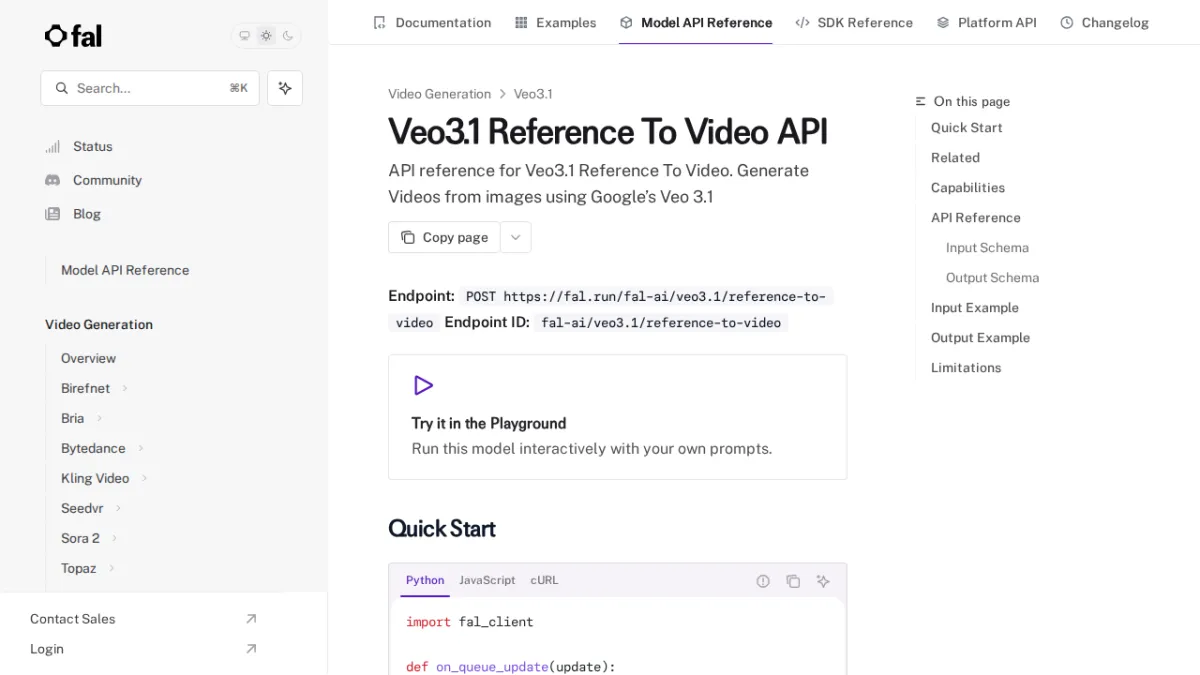Jump to Input Example in page outline
This screenshot has height=675, width=1200.
pos(975,308)
